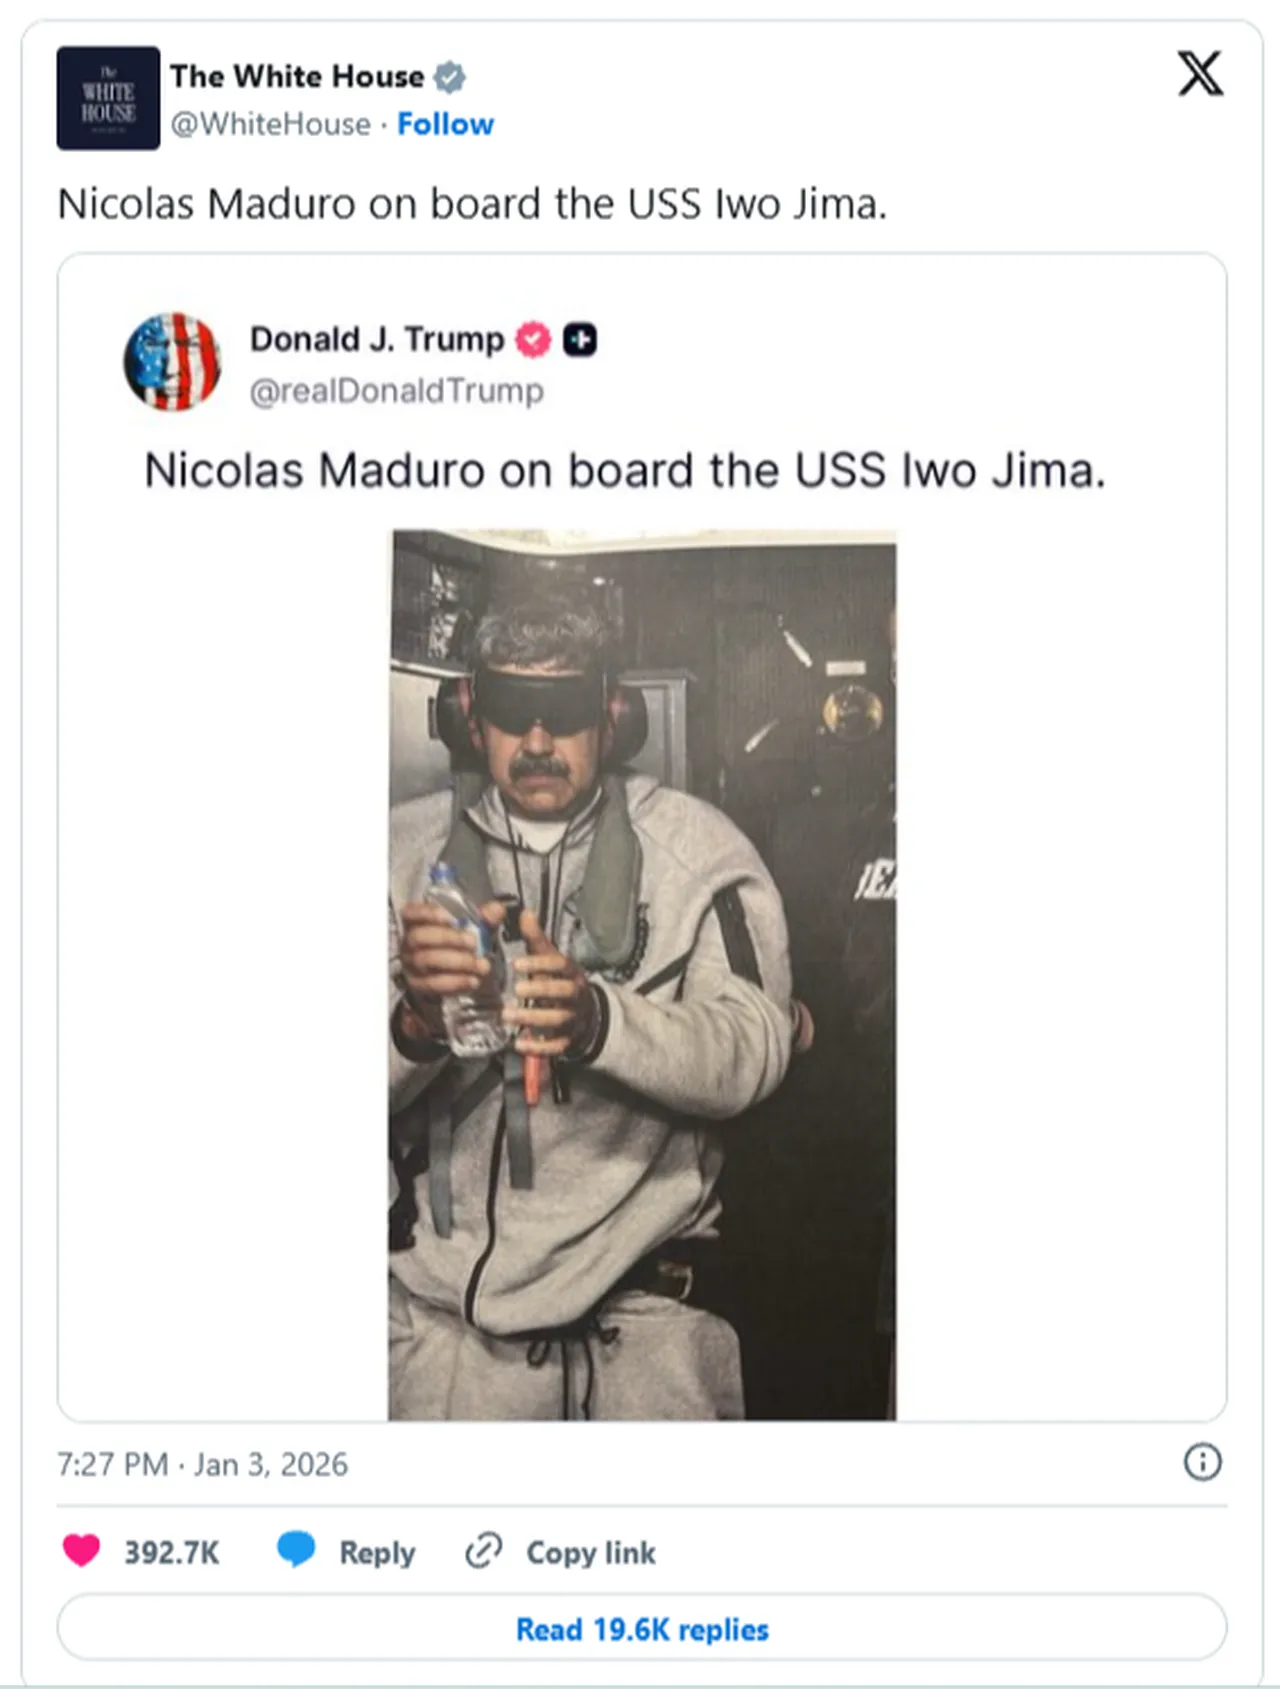Click the Copy link text

click(591, 1552)
